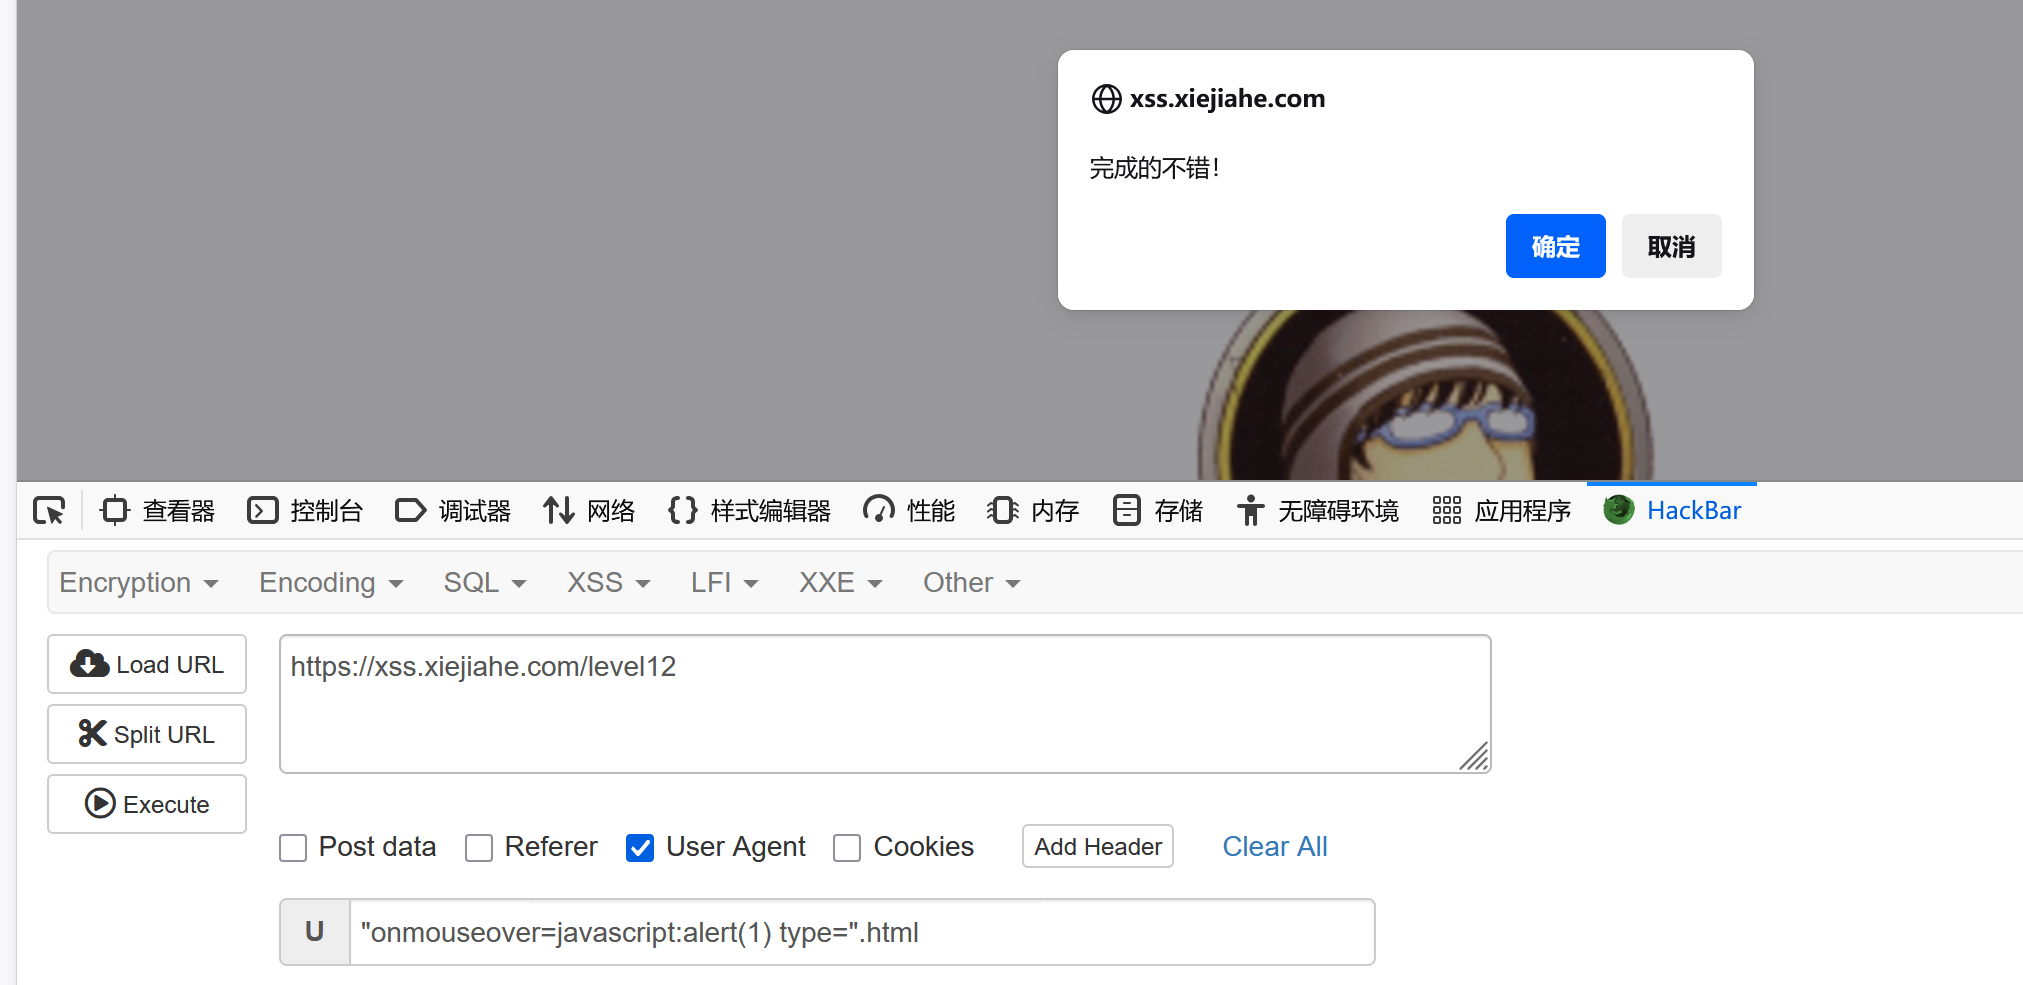Open the Debugger (调试器) panel

tap(453, 511)
